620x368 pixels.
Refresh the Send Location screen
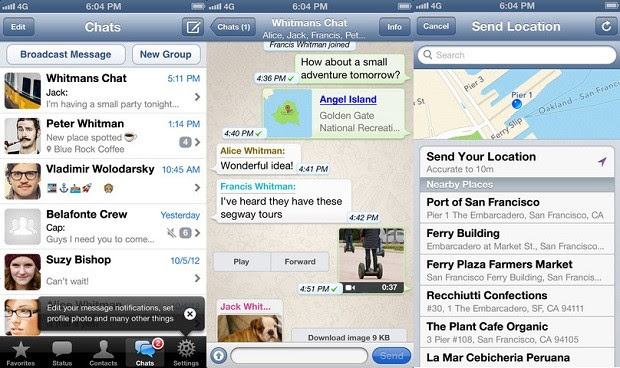pyautogui.click(x=606, y=26)
